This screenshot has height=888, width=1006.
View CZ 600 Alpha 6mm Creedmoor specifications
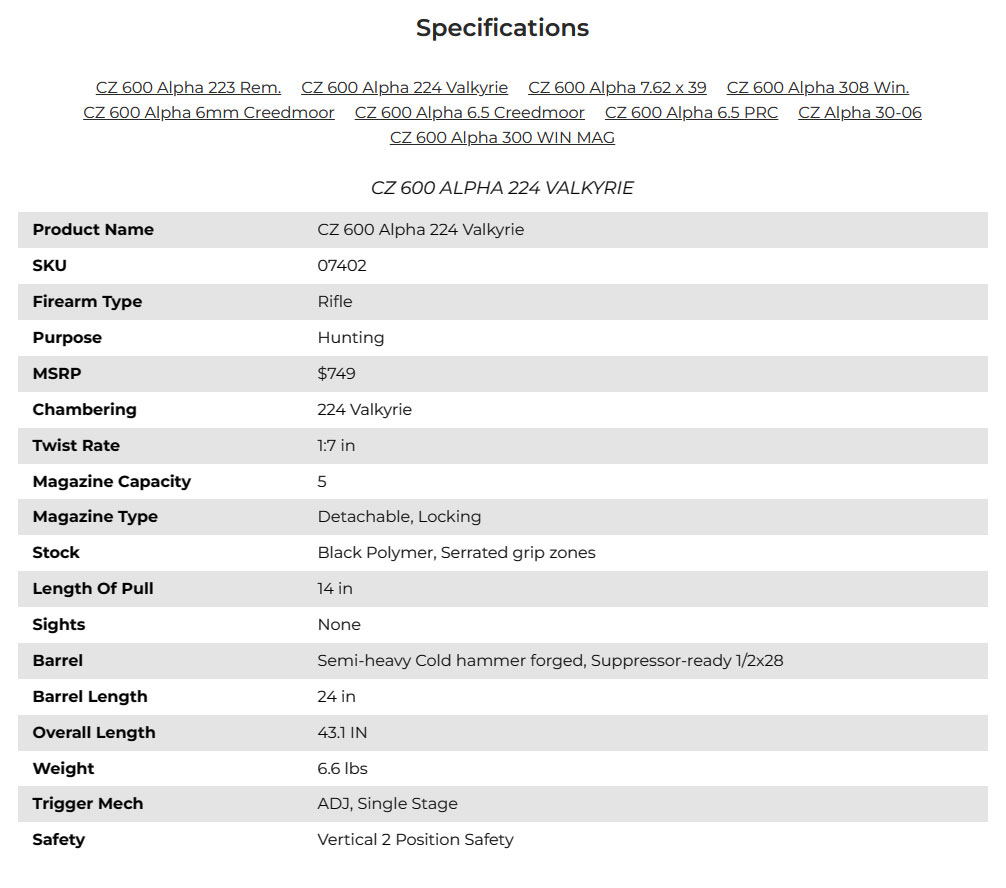coord(208,113)
